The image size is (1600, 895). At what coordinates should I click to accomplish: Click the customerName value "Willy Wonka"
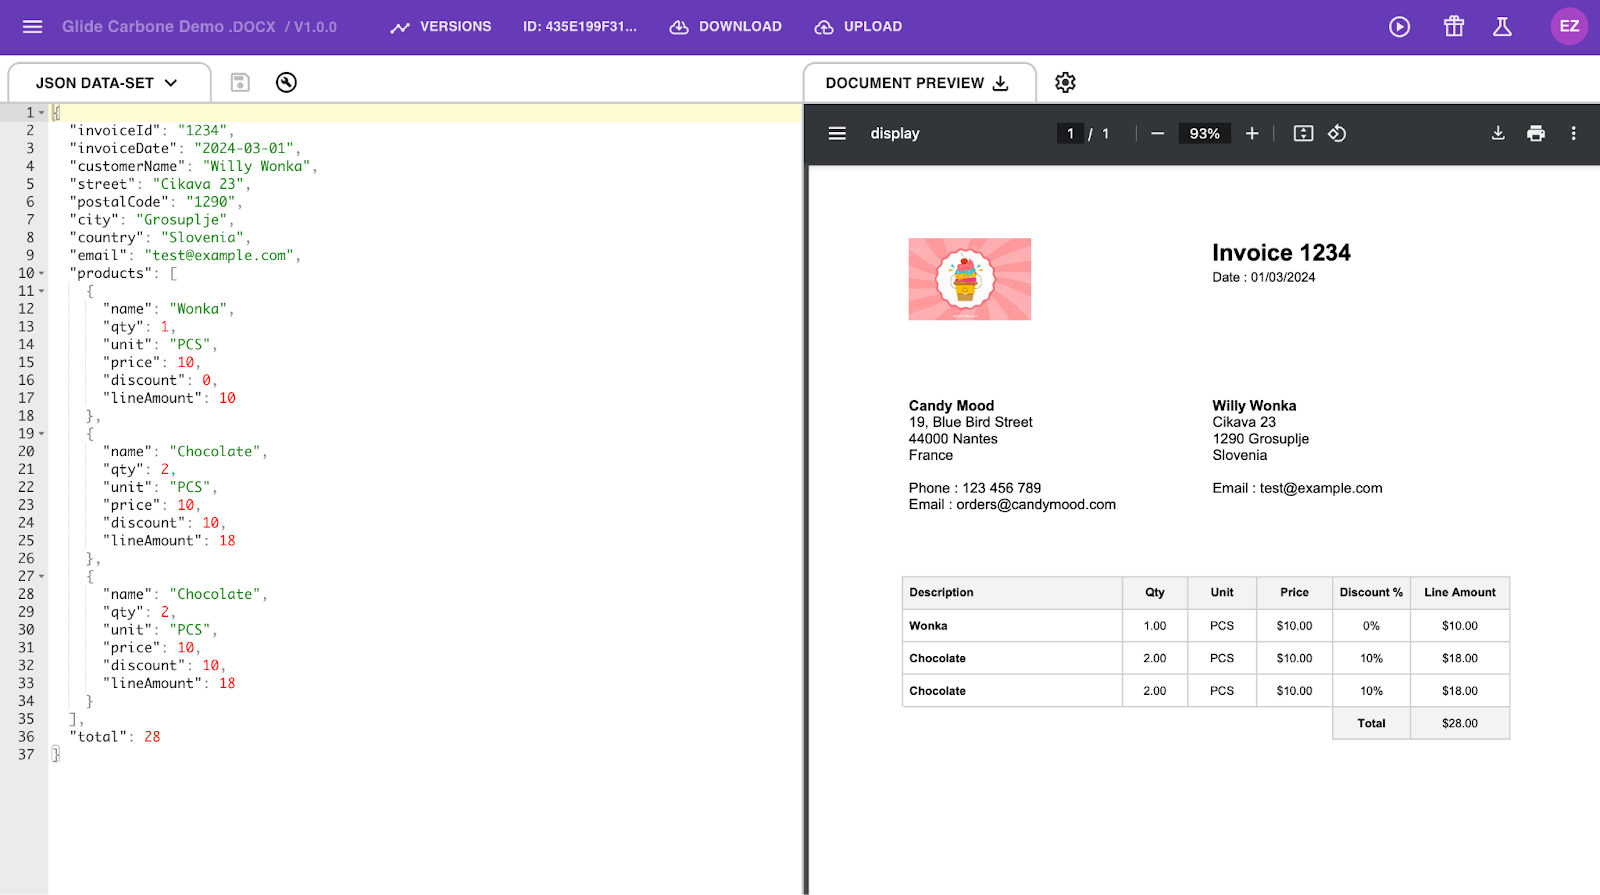[x=257, y=166]
